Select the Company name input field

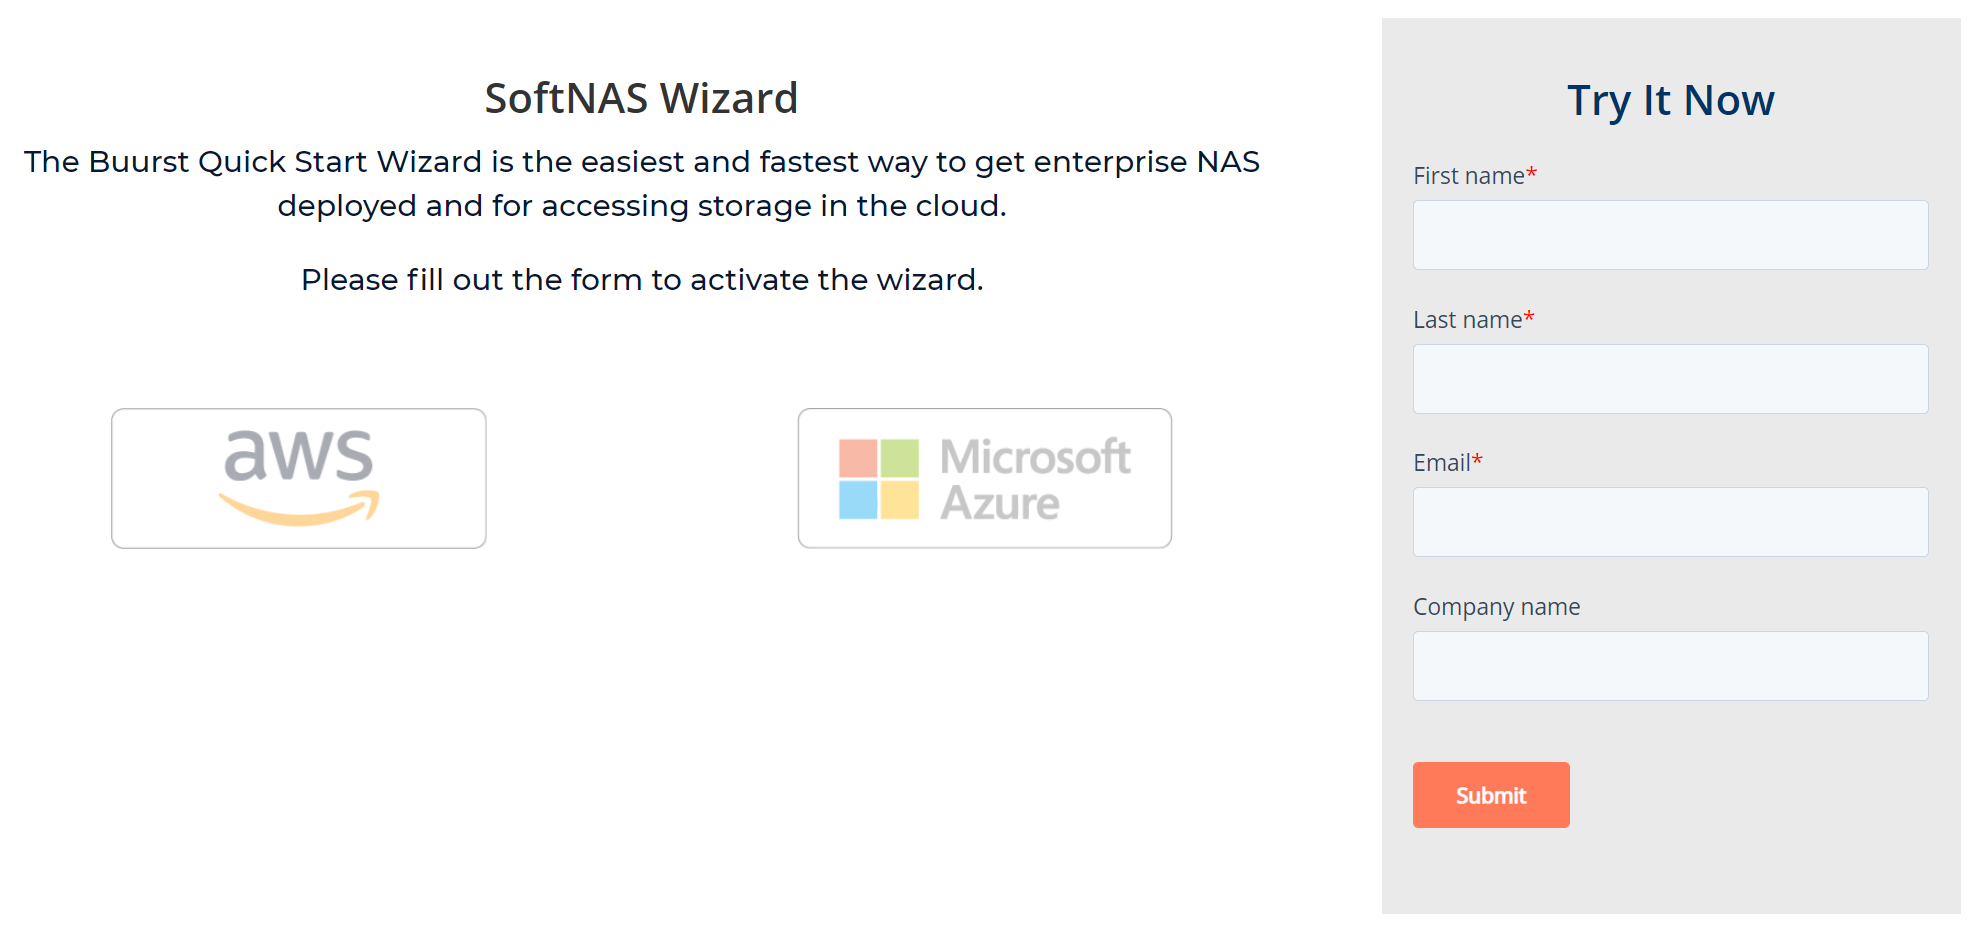pos(1669,666)
